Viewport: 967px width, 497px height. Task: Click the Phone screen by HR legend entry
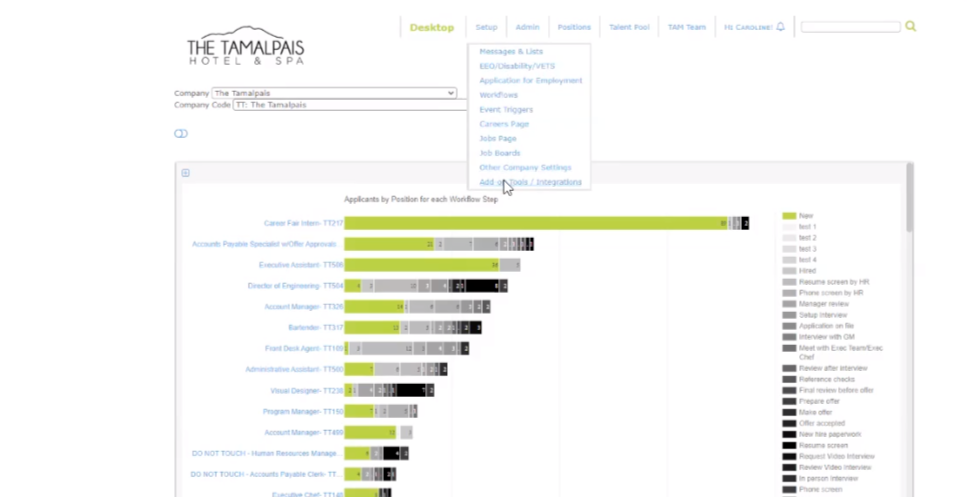click(831, 293)
